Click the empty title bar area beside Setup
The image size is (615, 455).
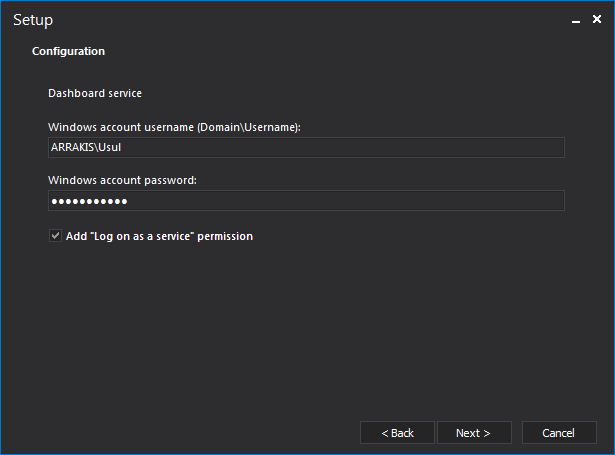pos(300,20)
